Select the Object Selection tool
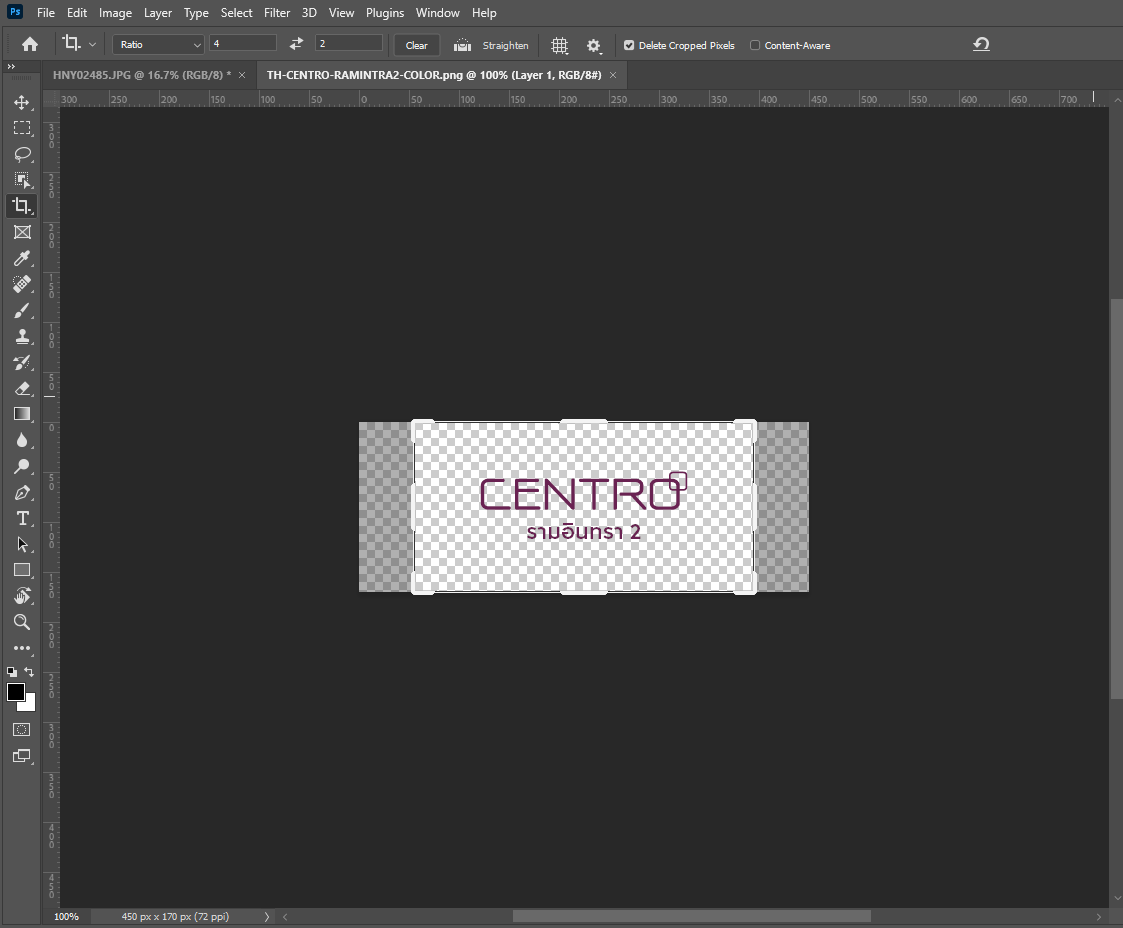The height and width of the screenshot is (928, 1123). (x=22, y=180)
